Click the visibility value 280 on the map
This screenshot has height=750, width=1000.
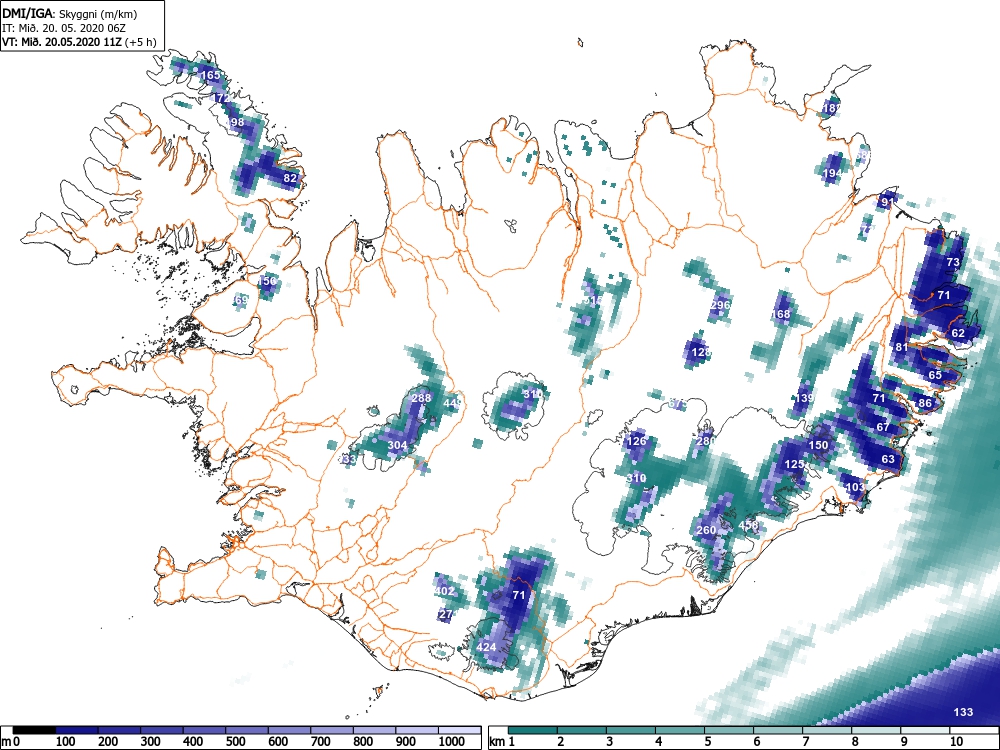(x=705, y=441)
